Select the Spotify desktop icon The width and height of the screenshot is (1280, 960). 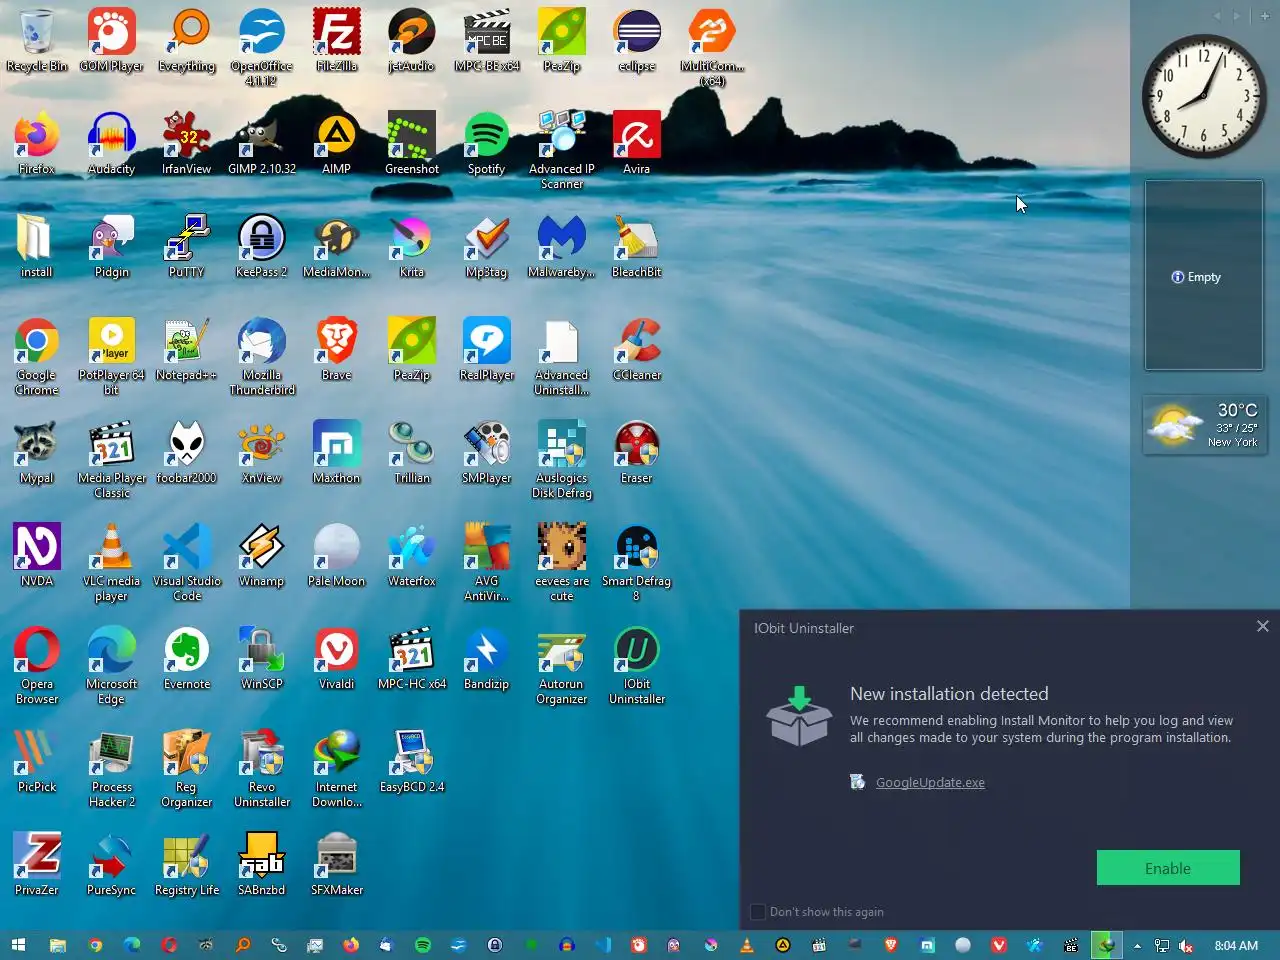click(487, 144)
